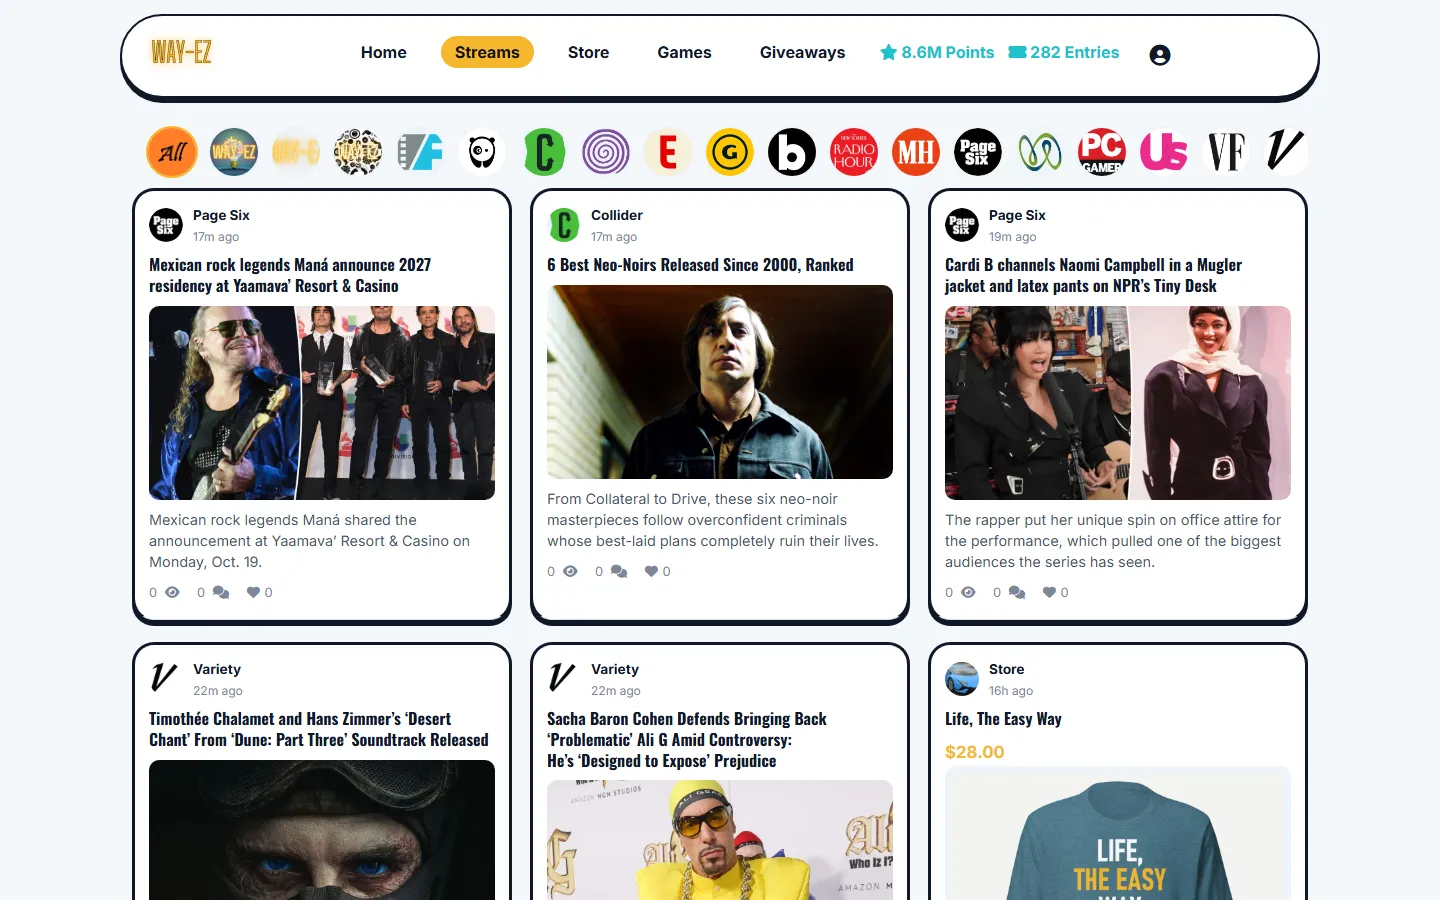Select the green and blue loops source icon
Screen dimensions: 1440x900
1040,152
